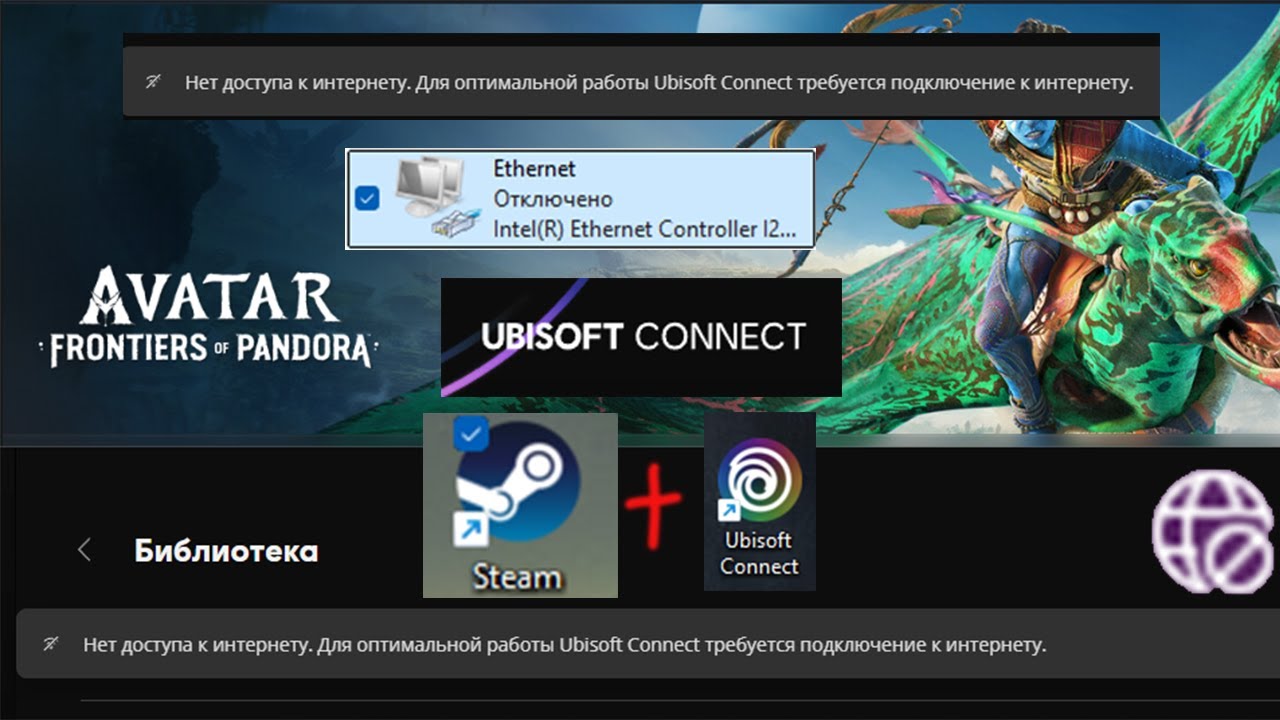Image resolution: width=1280 pixels, height=720 pixels.
Task: Click the Avatar Frontiers of Pandora logo
Action: (209, 317)
